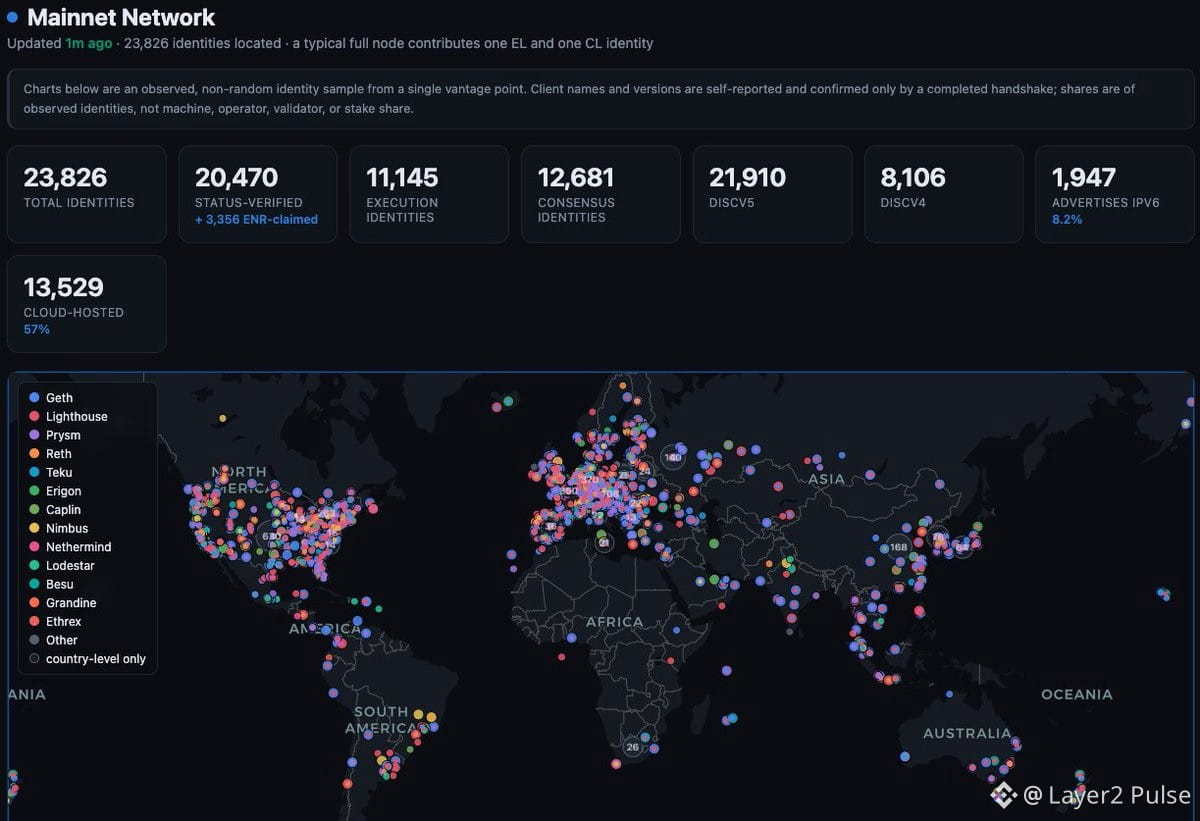
Task: Select Erigon legend entry
Action: point(56,491)
